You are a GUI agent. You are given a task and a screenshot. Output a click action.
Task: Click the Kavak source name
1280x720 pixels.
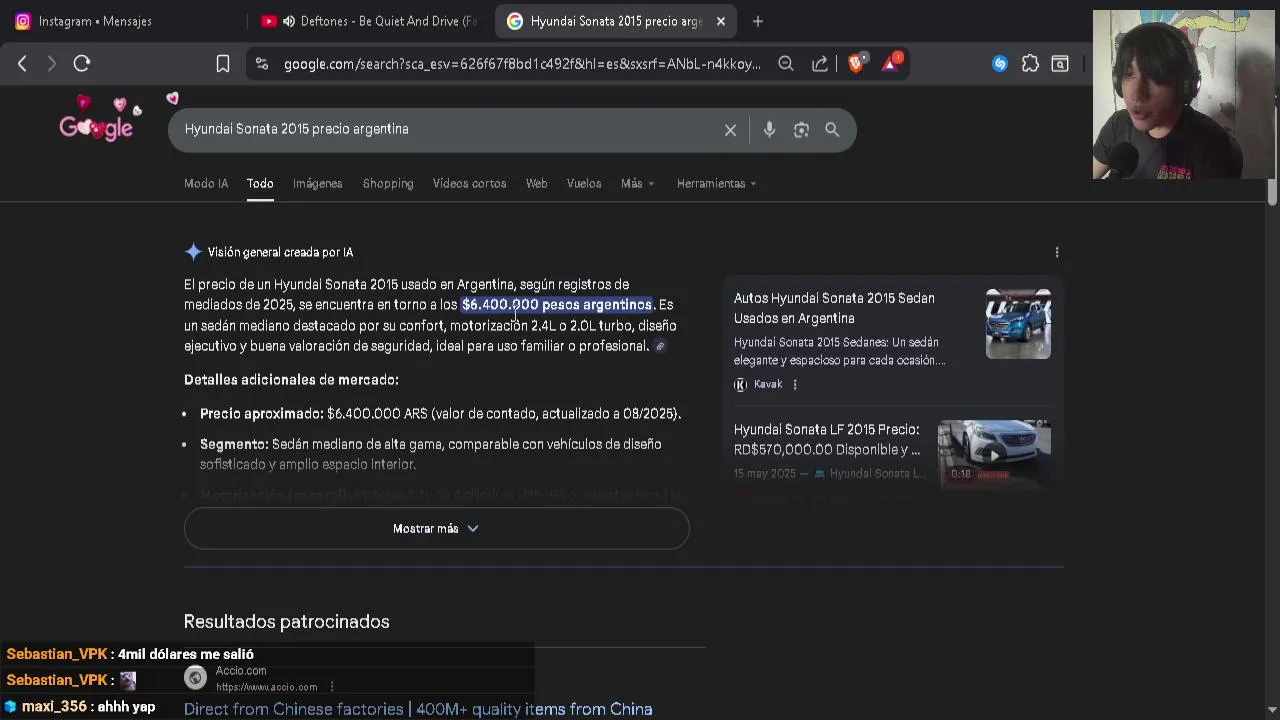[x=768, y=385]
